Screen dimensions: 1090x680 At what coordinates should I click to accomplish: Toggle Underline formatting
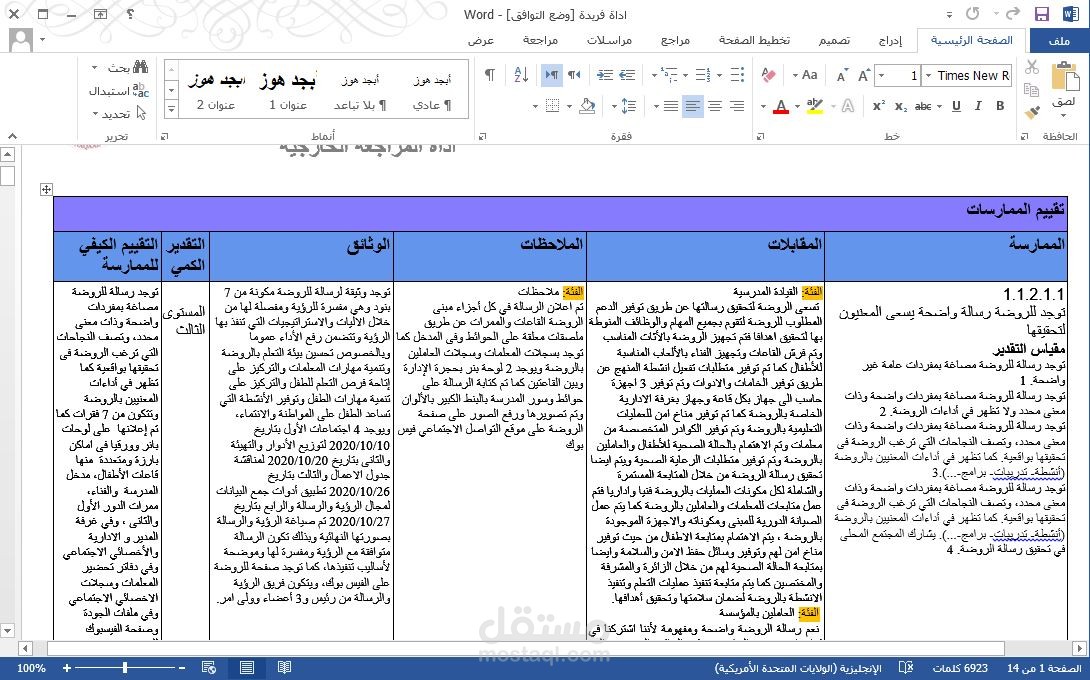pyautogui.click(x=957, y=106)
